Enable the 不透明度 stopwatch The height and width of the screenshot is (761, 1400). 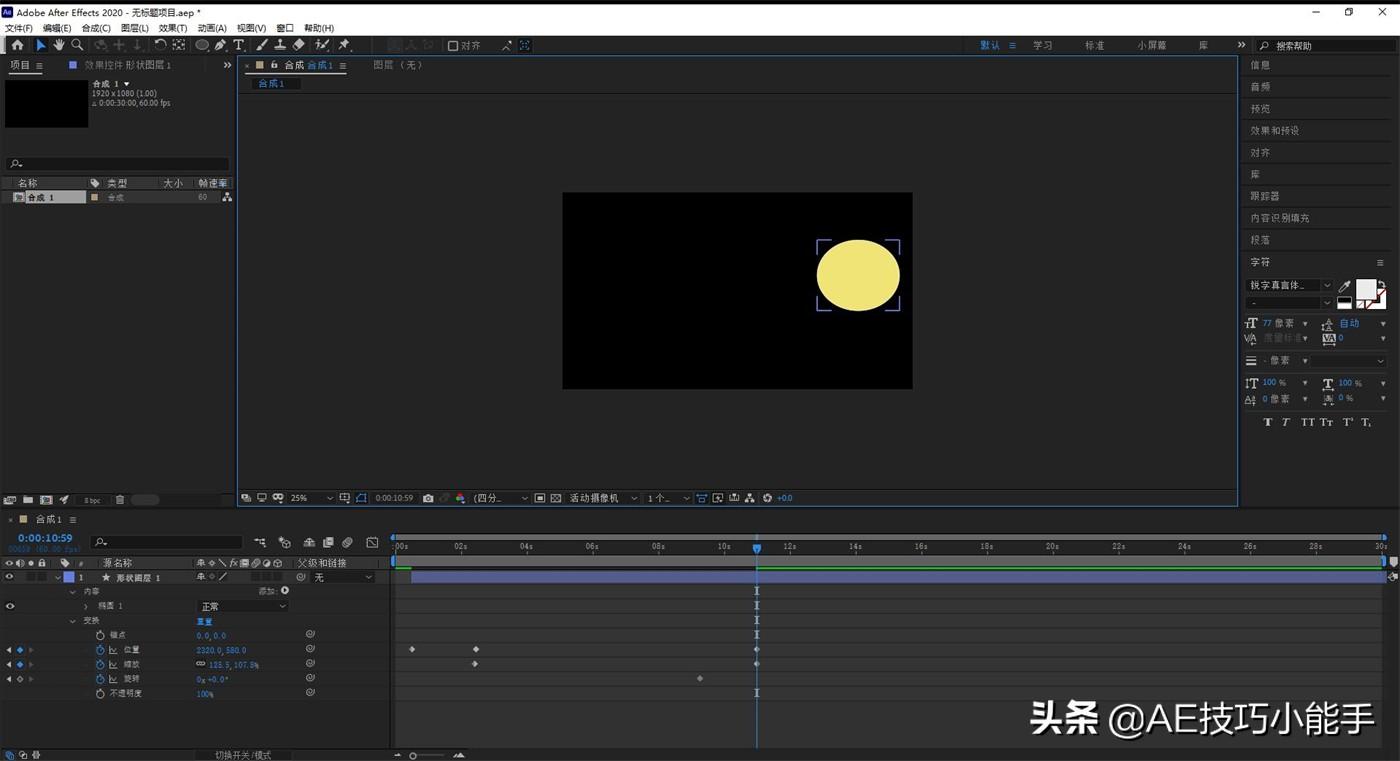[100, 693]
